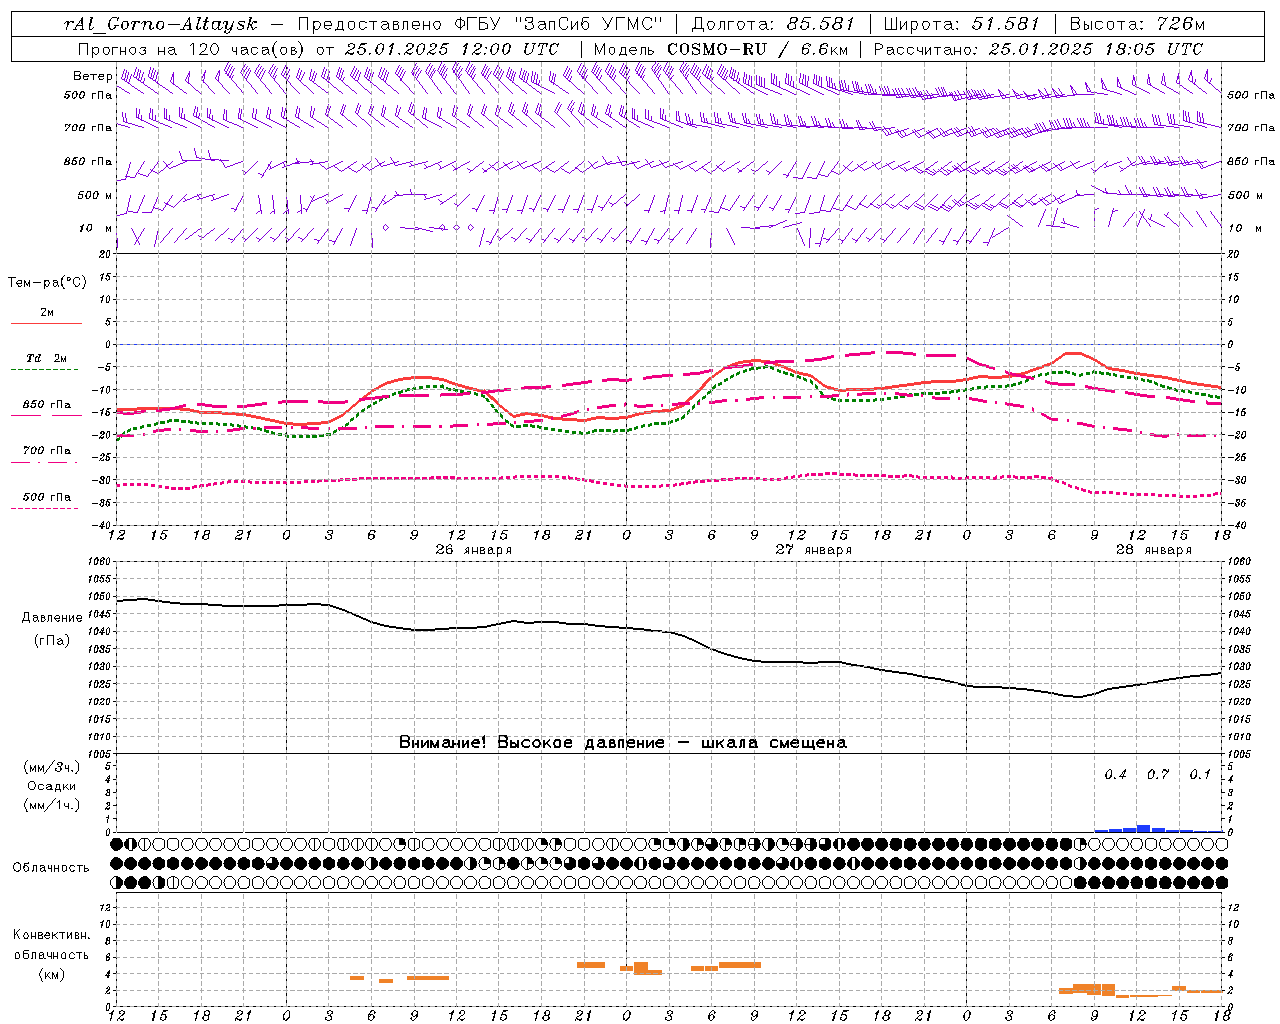Image resolution: width=1280 pixels, height=1024 pixels.
Task: Select the '2м' temperature legend entry
Action: tap(47, 313)
